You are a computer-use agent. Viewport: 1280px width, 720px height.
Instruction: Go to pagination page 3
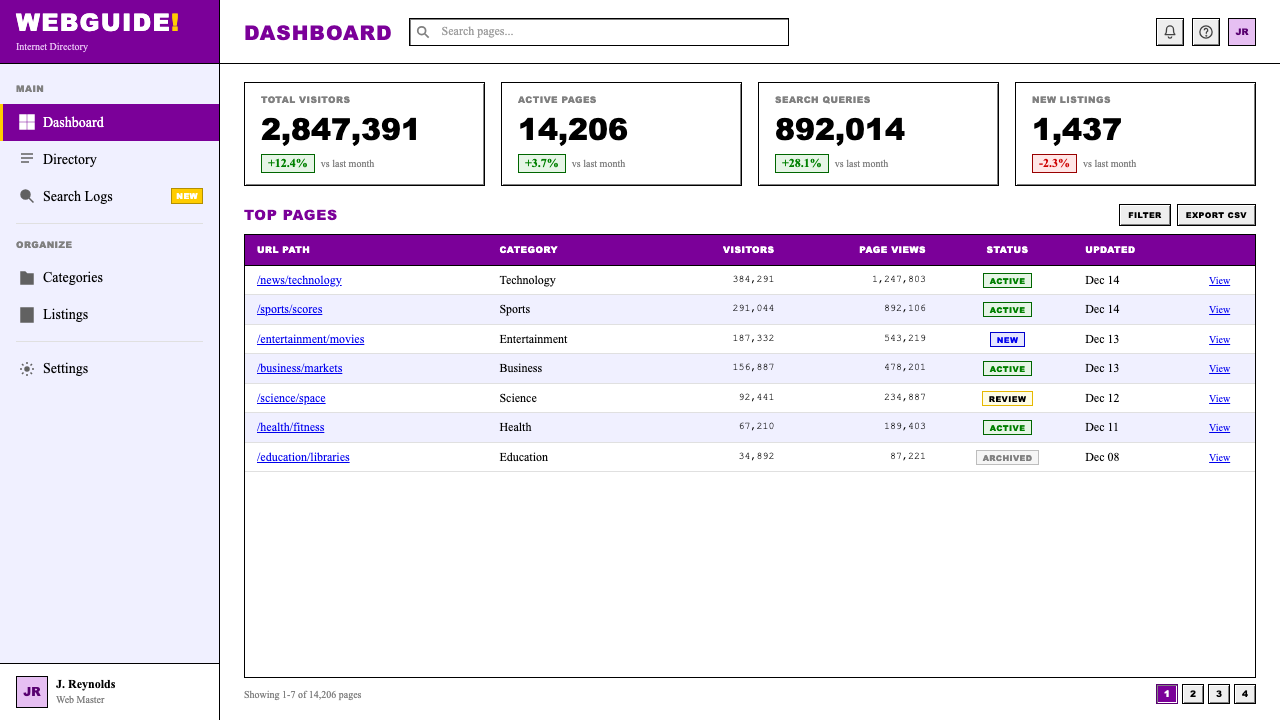point(1219,694)
